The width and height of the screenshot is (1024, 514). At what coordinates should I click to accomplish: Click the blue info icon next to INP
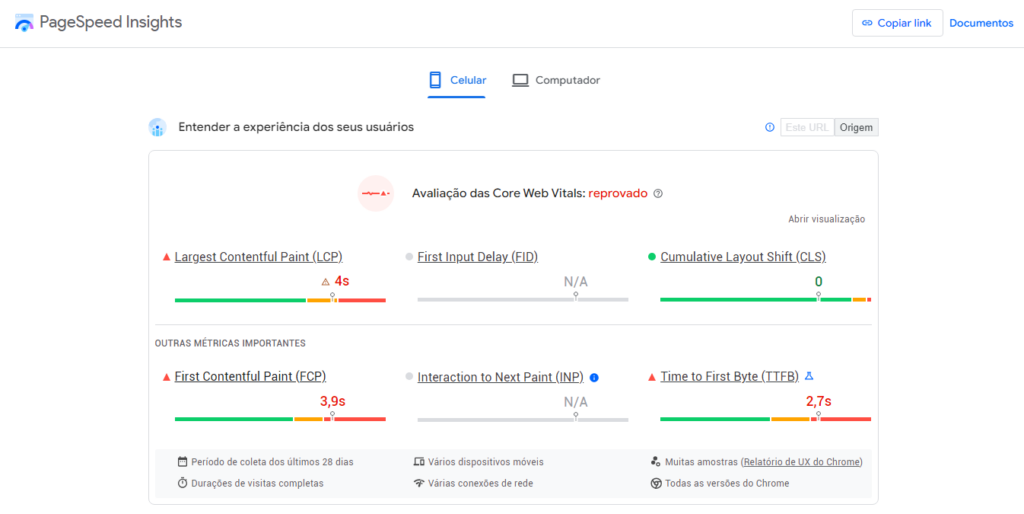[x=594, y=377]
